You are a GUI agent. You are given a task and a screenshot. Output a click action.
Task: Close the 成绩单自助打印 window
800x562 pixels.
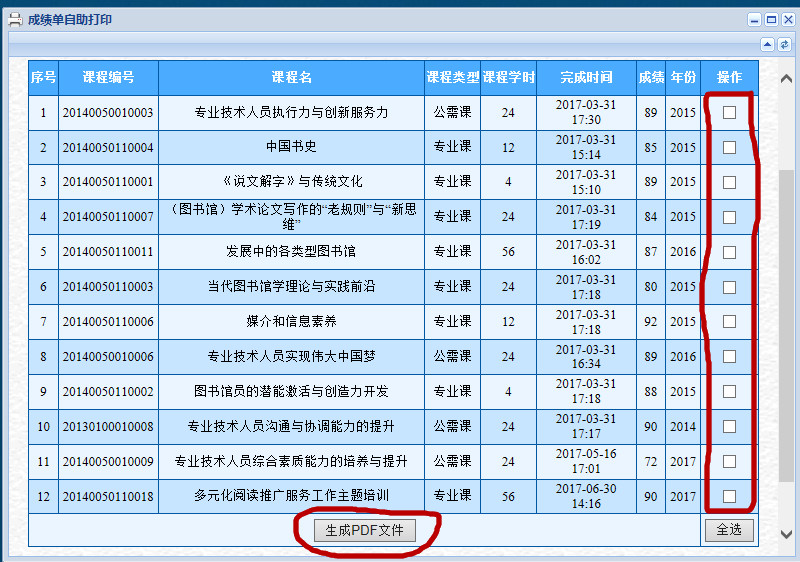788,20
